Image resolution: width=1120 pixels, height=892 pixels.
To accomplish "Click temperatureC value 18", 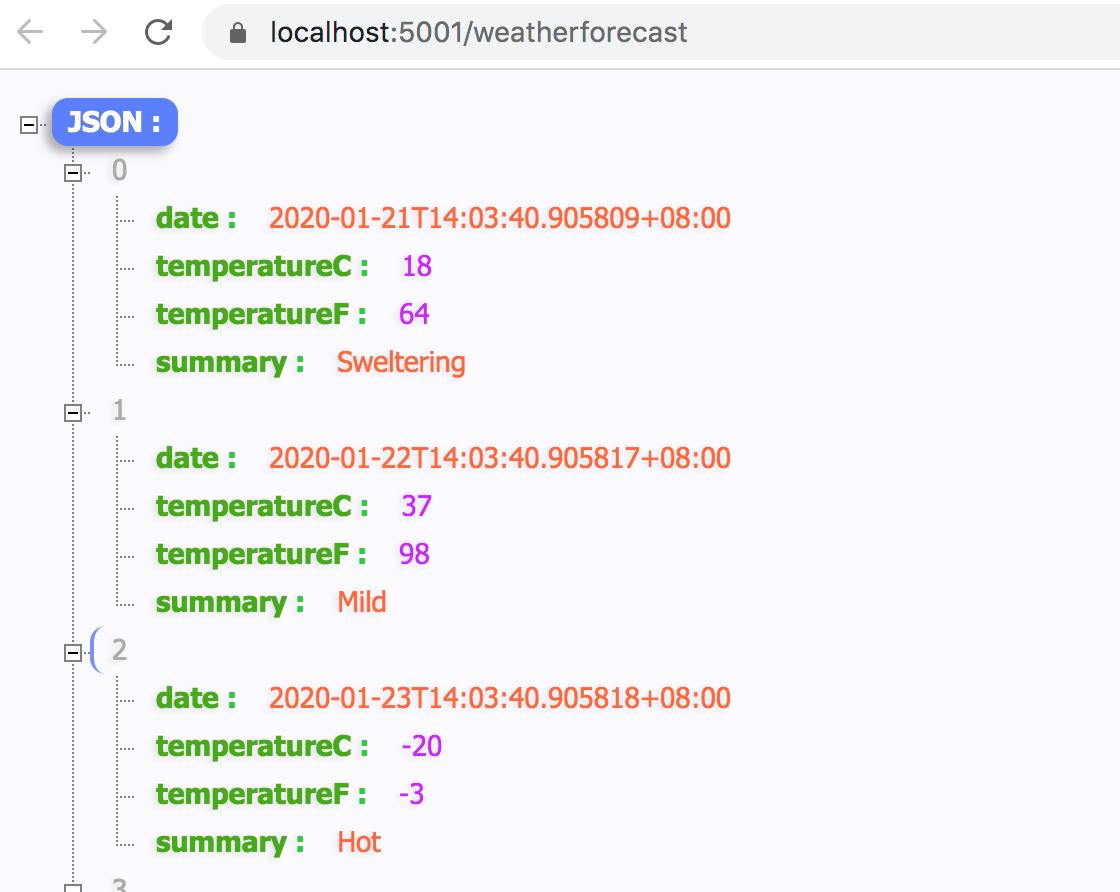I will tap(416, 266).
